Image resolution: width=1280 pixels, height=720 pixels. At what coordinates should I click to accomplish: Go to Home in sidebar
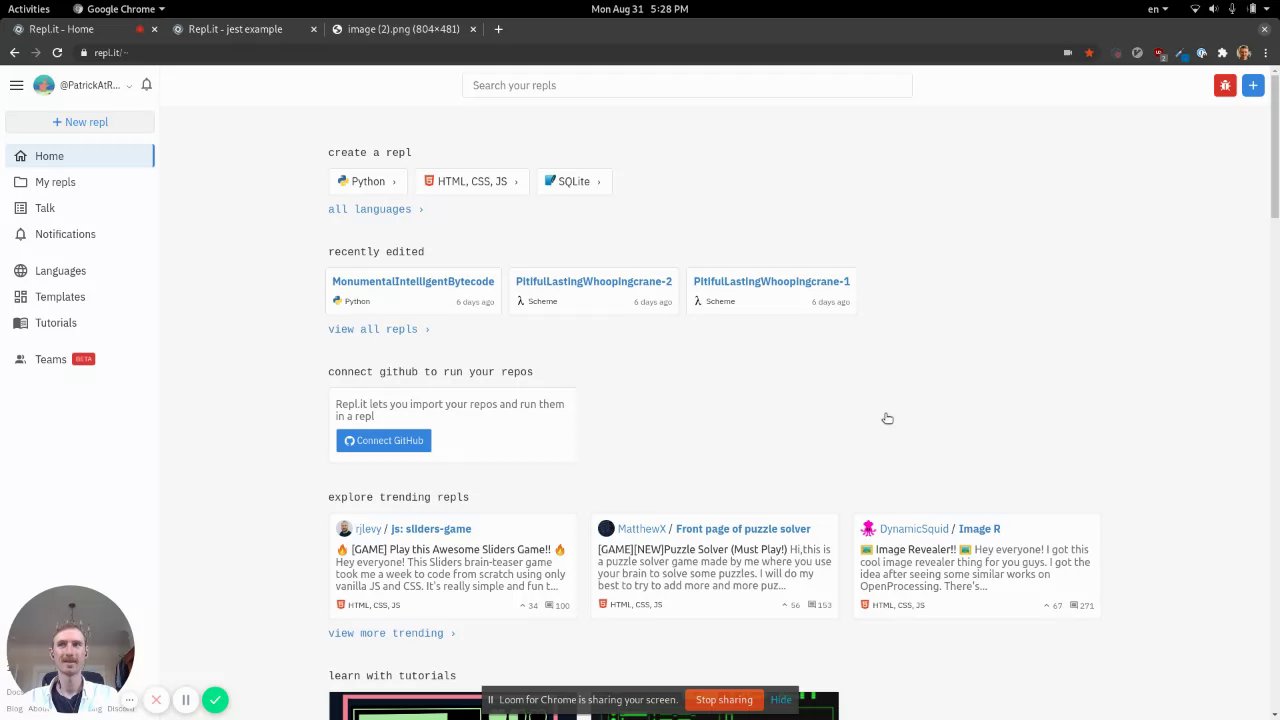click(x=80, y=156)
